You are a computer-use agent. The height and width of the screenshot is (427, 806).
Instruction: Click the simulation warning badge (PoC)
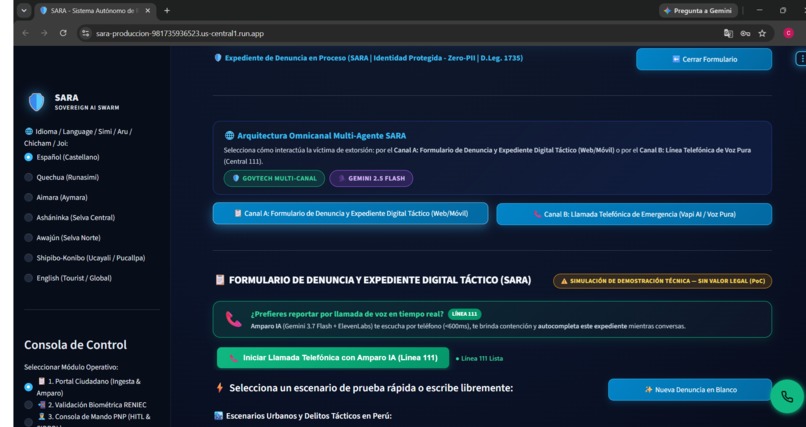click(x=662, y=281)
